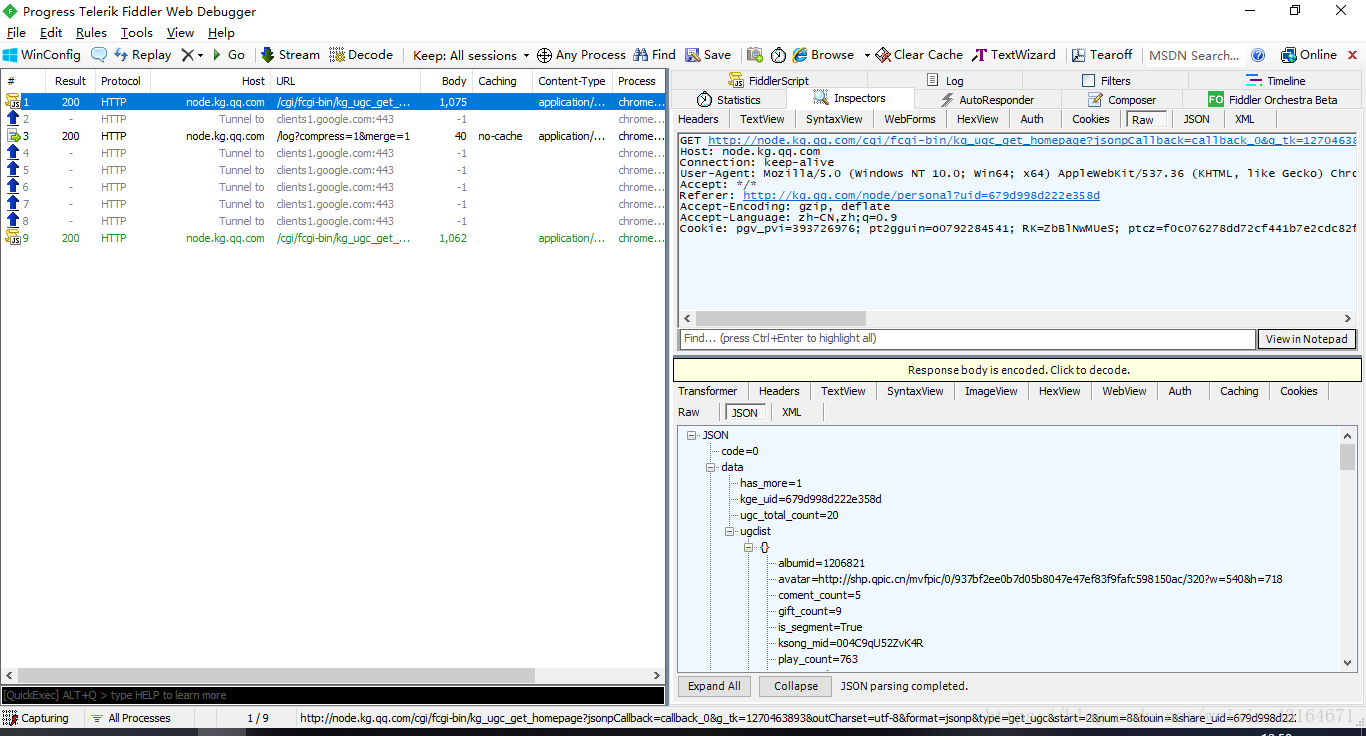Screen dimensions: 1366x736
Task: Click the Tearoff toolbar button
Action: click(x=1102, y=55)
